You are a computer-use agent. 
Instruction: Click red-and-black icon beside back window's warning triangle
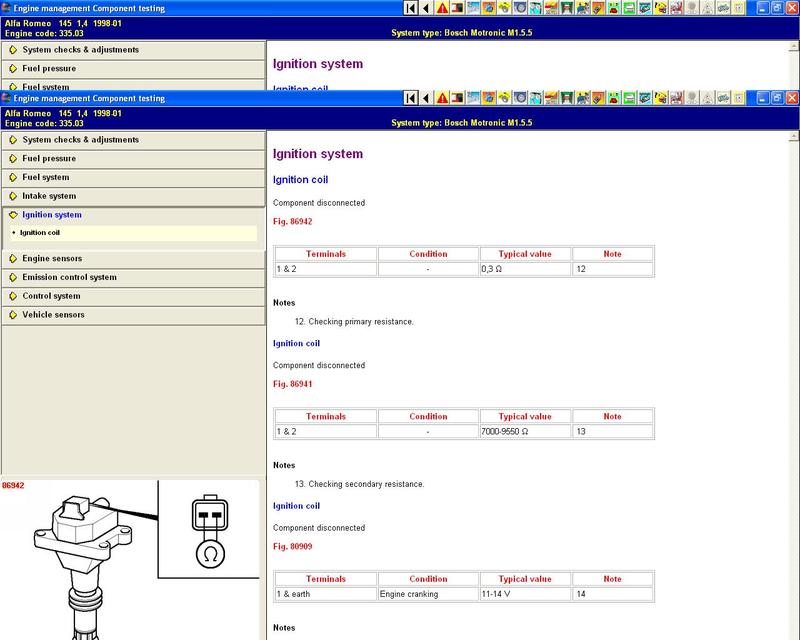point(458,8)
